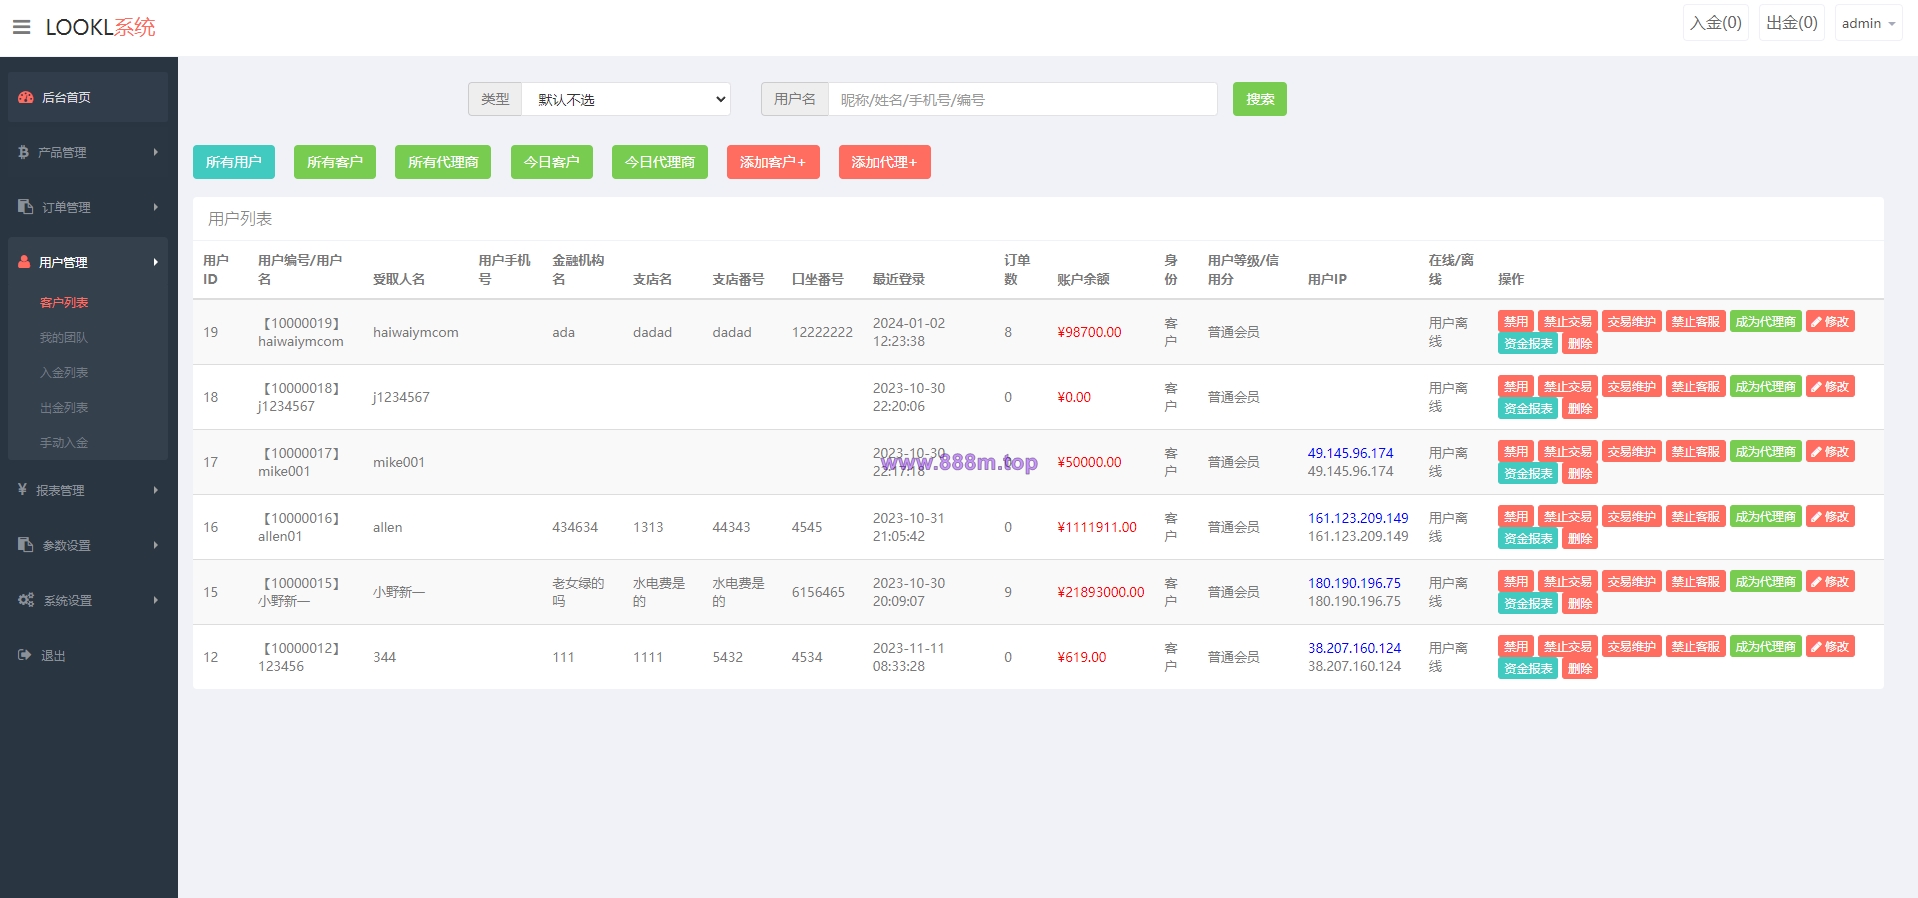Viewport: 1918px width, 898px height.
Task: Click 删除 for user allen01
Action: [x=1580, y=538]
